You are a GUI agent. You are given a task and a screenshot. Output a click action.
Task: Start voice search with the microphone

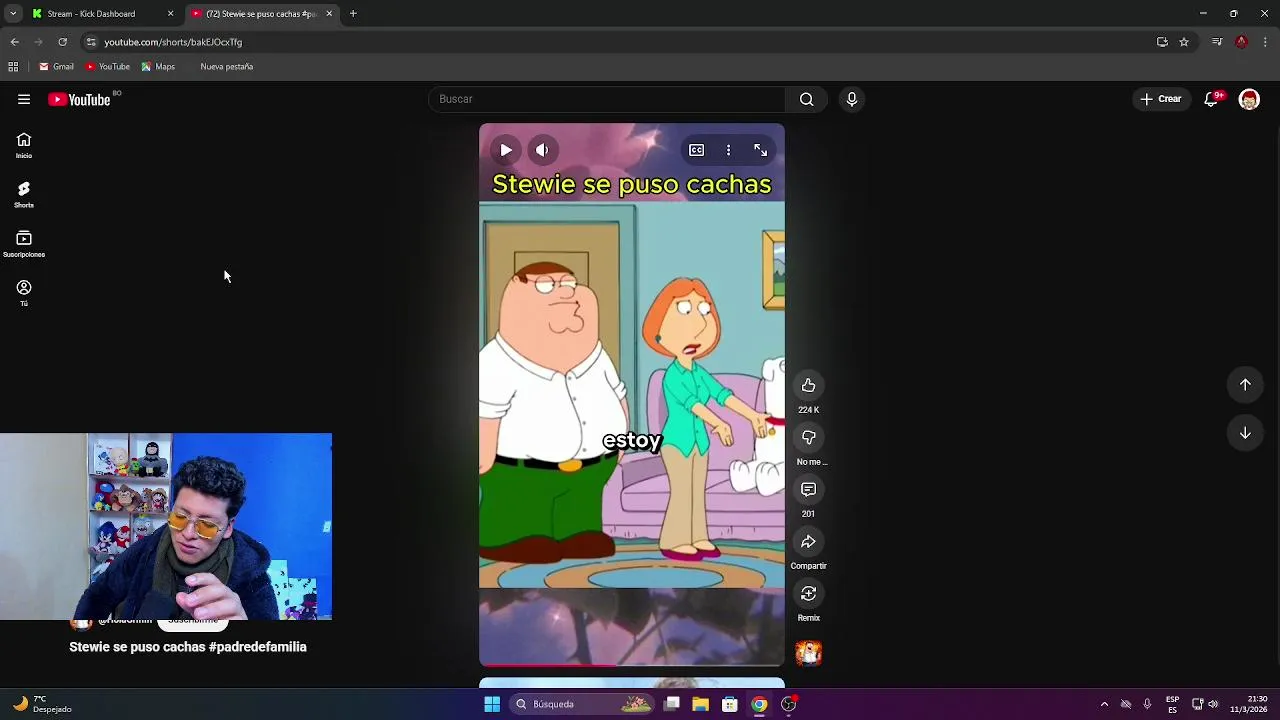point(852,99)
